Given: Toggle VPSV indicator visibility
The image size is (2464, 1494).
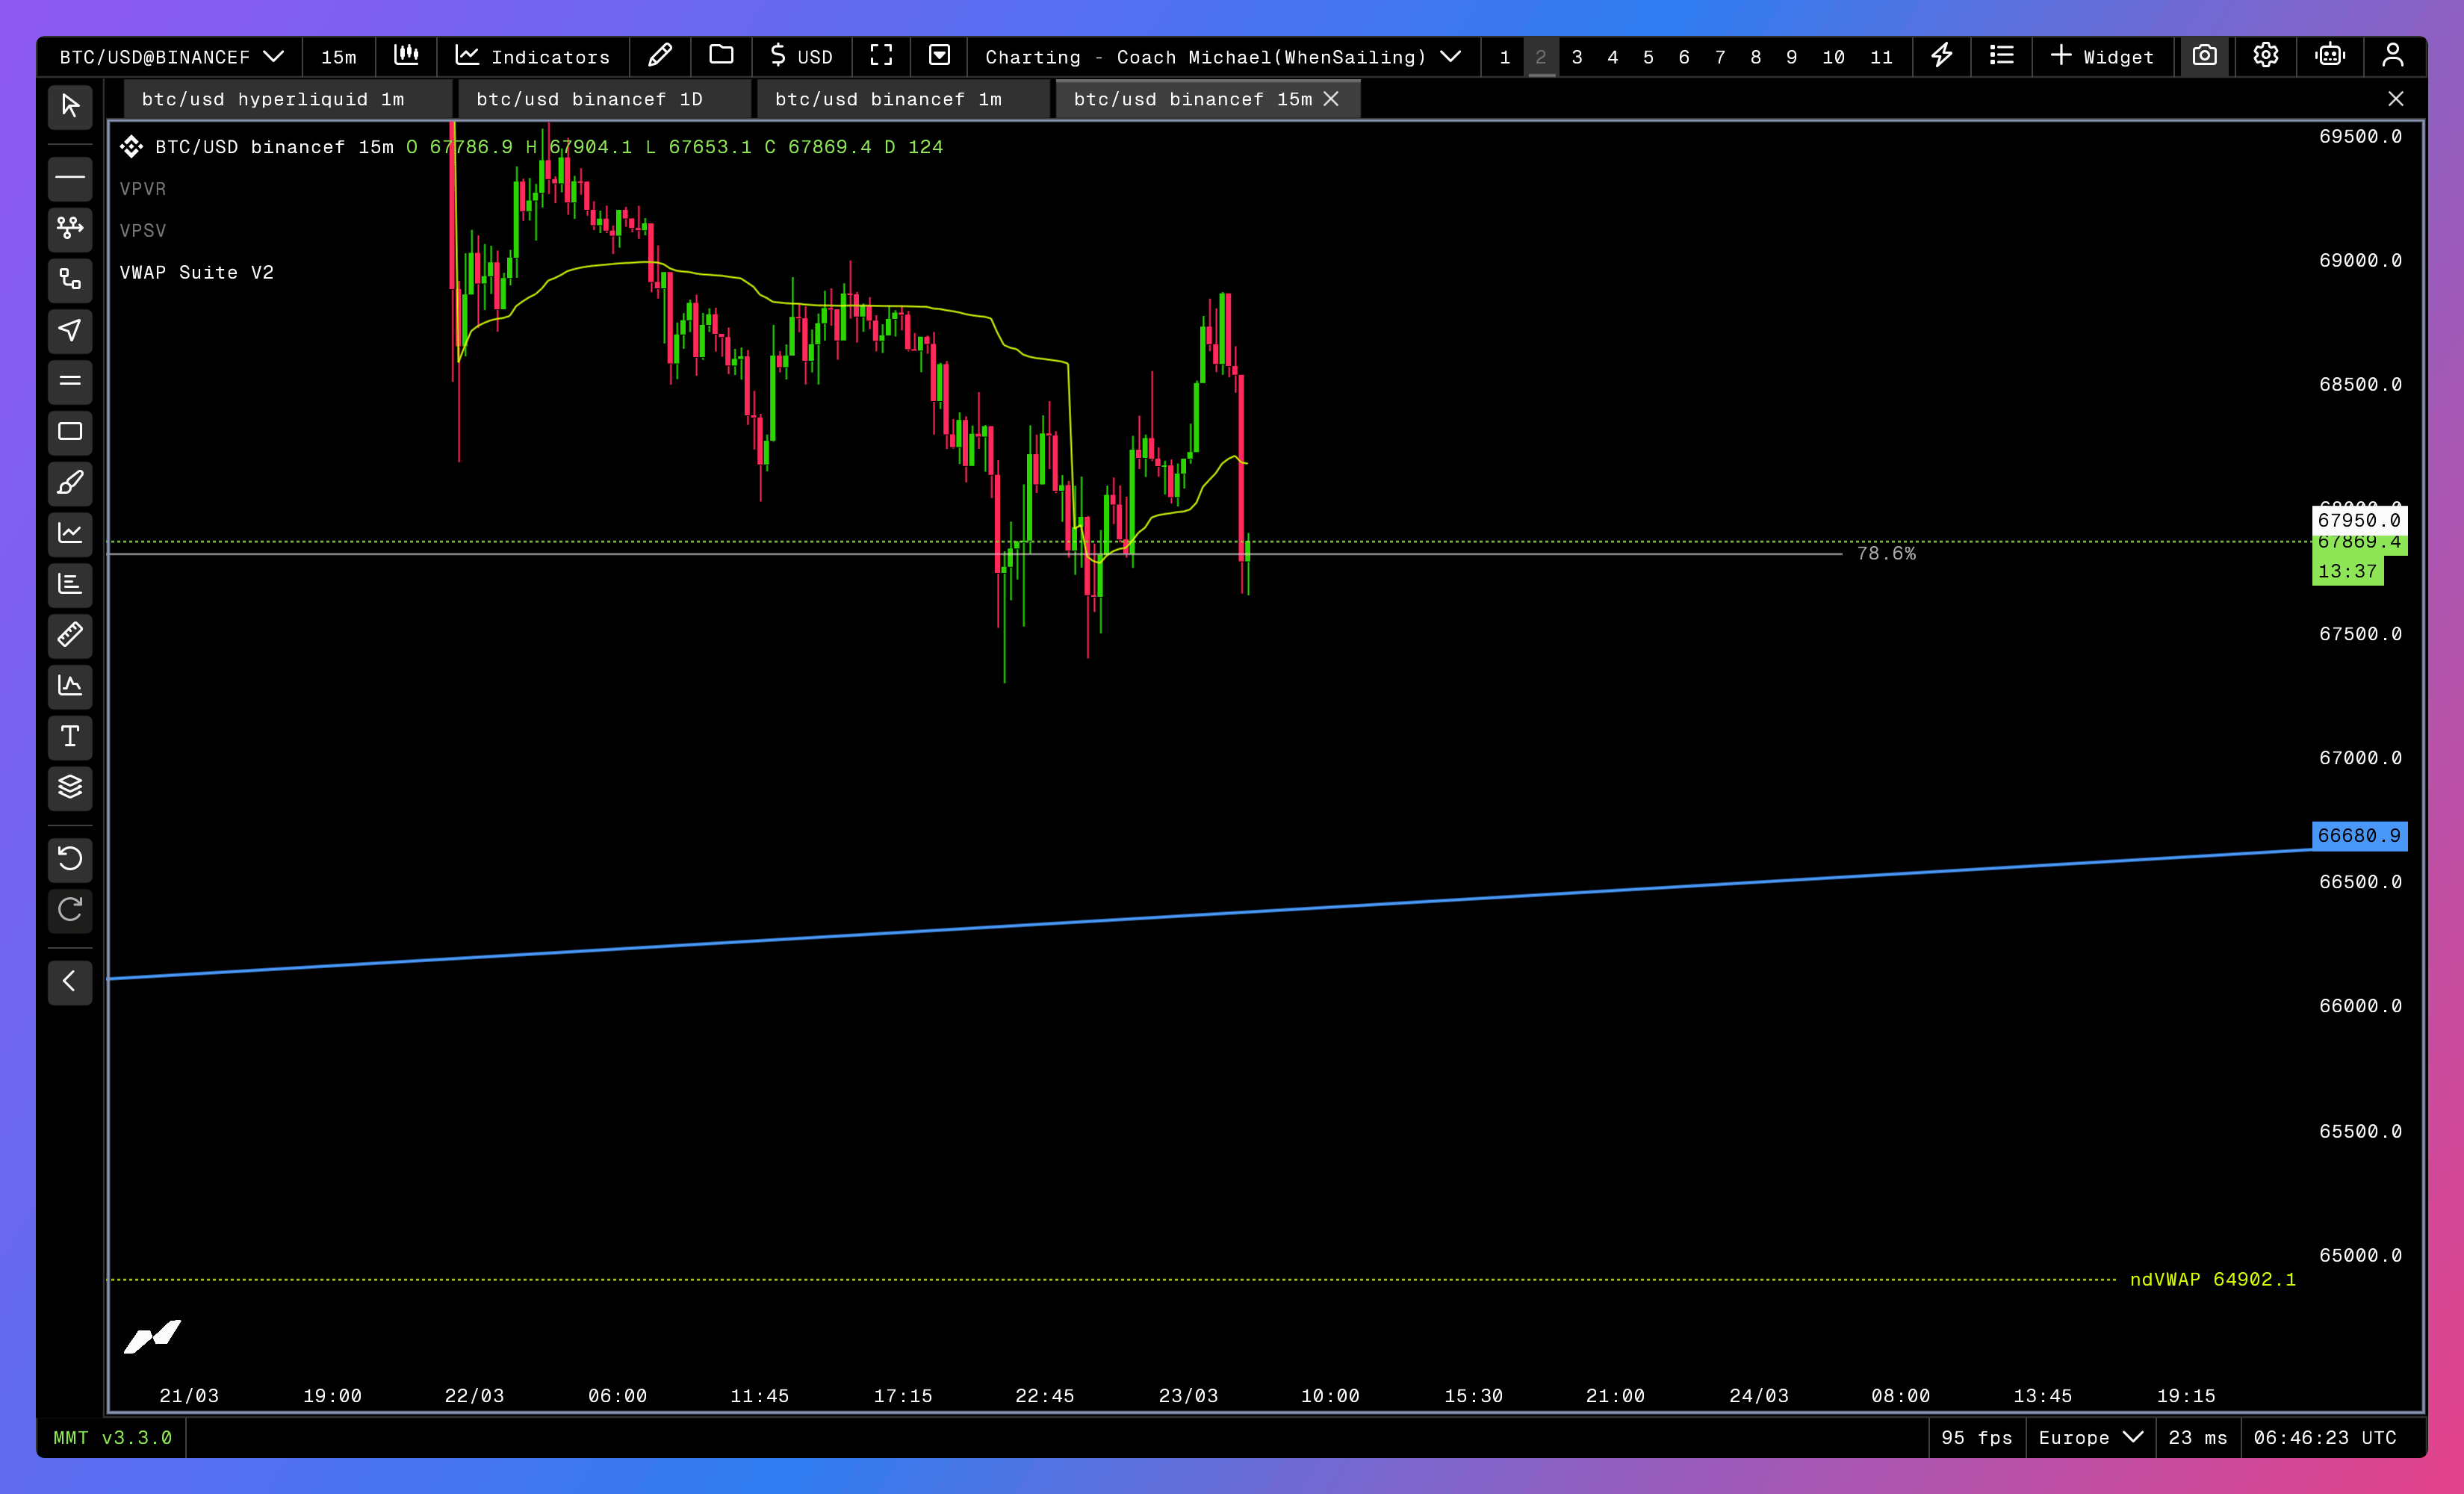Looking at the screenshot, I should (143, 231).
